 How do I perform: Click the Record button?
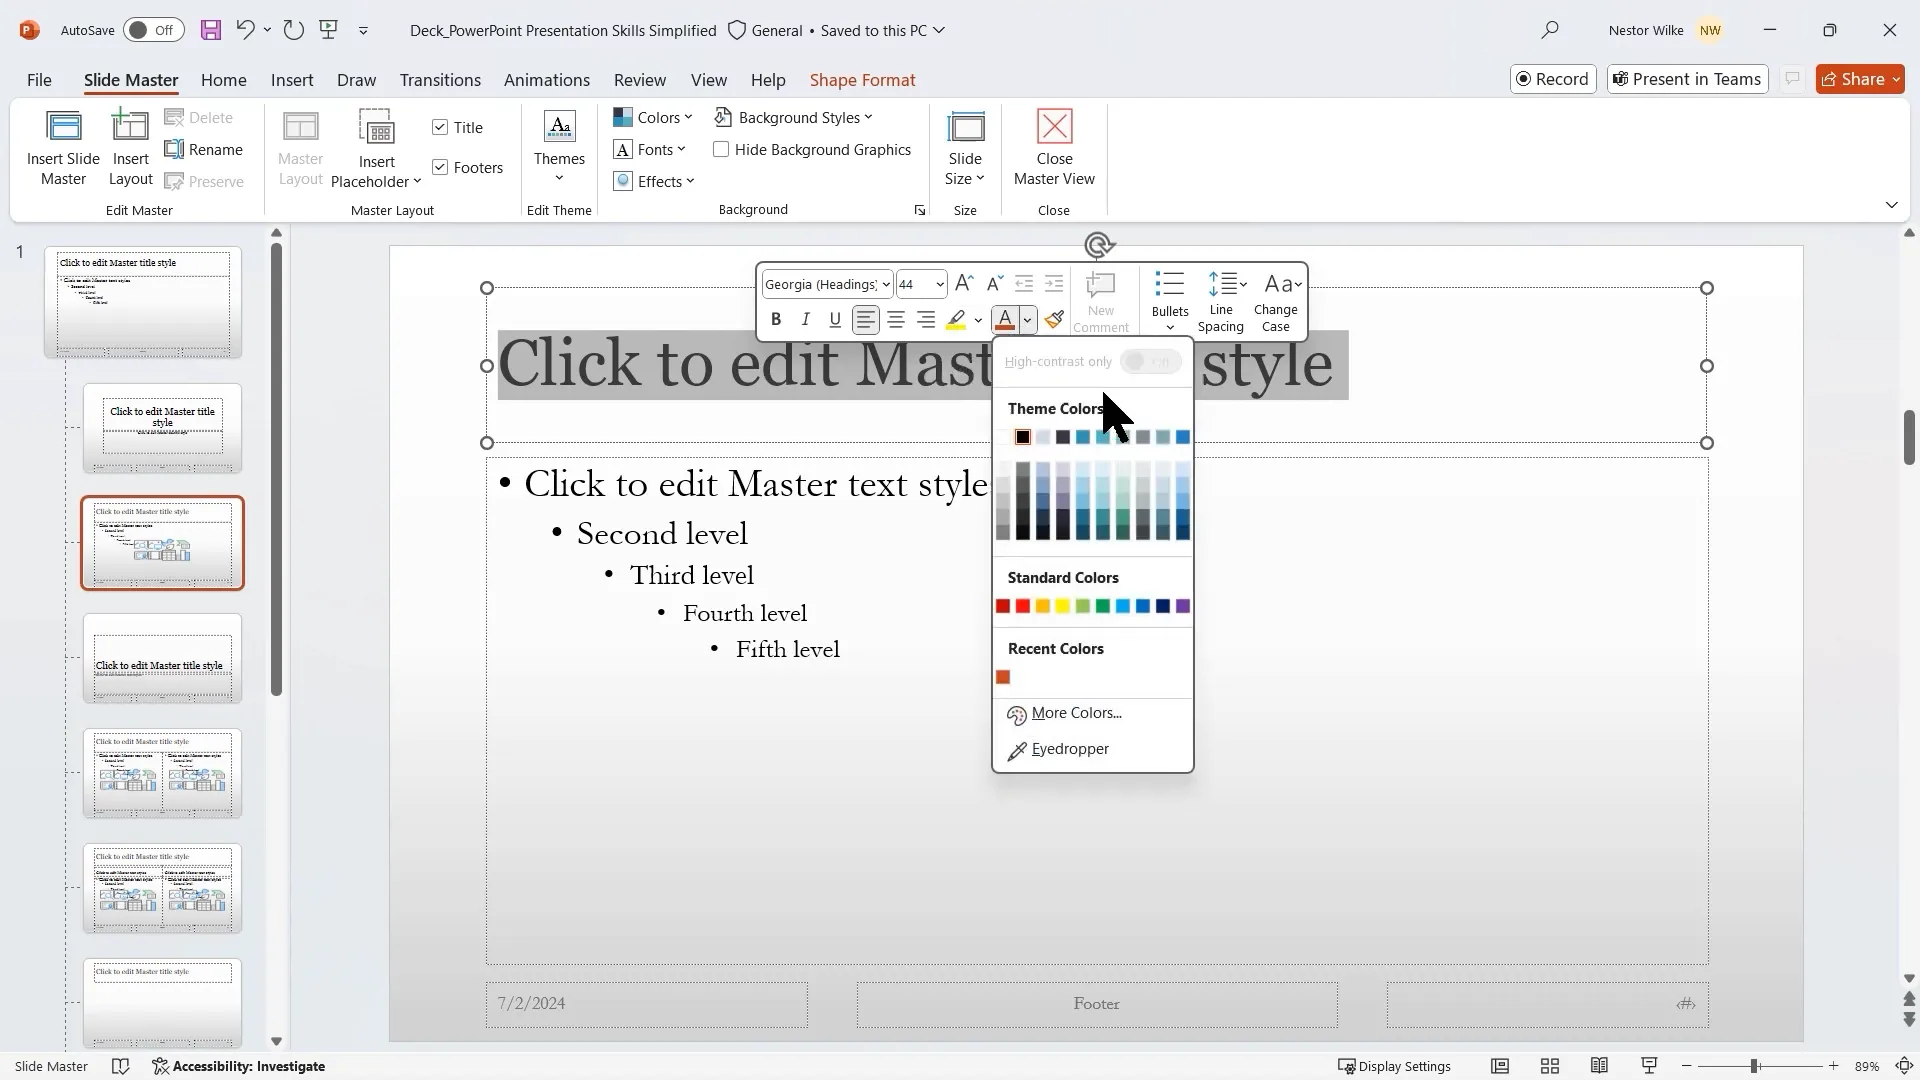[1552, 79]
